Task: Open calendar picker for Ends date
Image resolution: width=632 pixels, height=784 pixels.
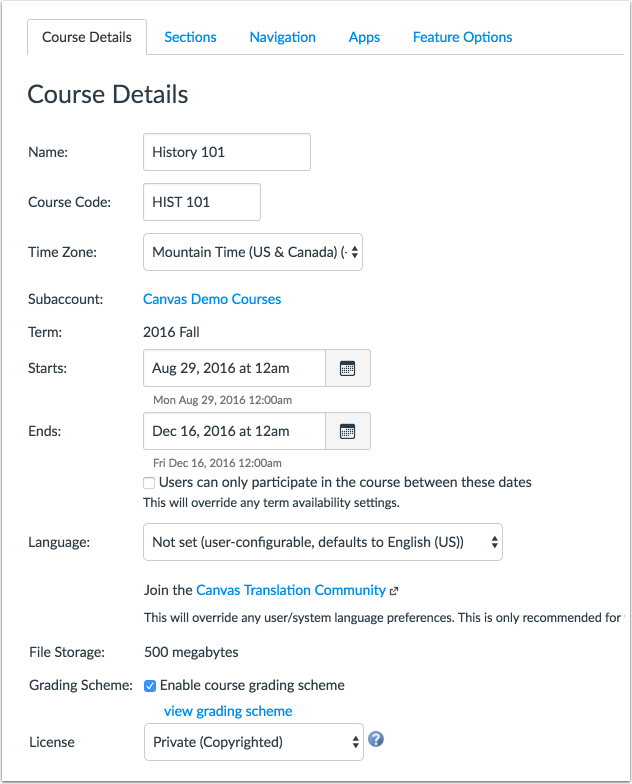Action: point(348,431)
